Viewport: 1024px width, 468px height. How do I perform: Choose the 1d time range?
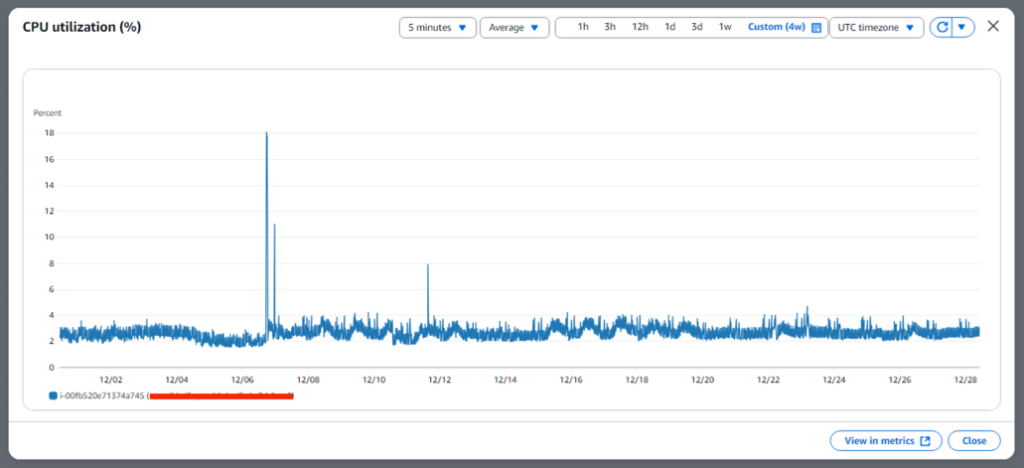670,27
